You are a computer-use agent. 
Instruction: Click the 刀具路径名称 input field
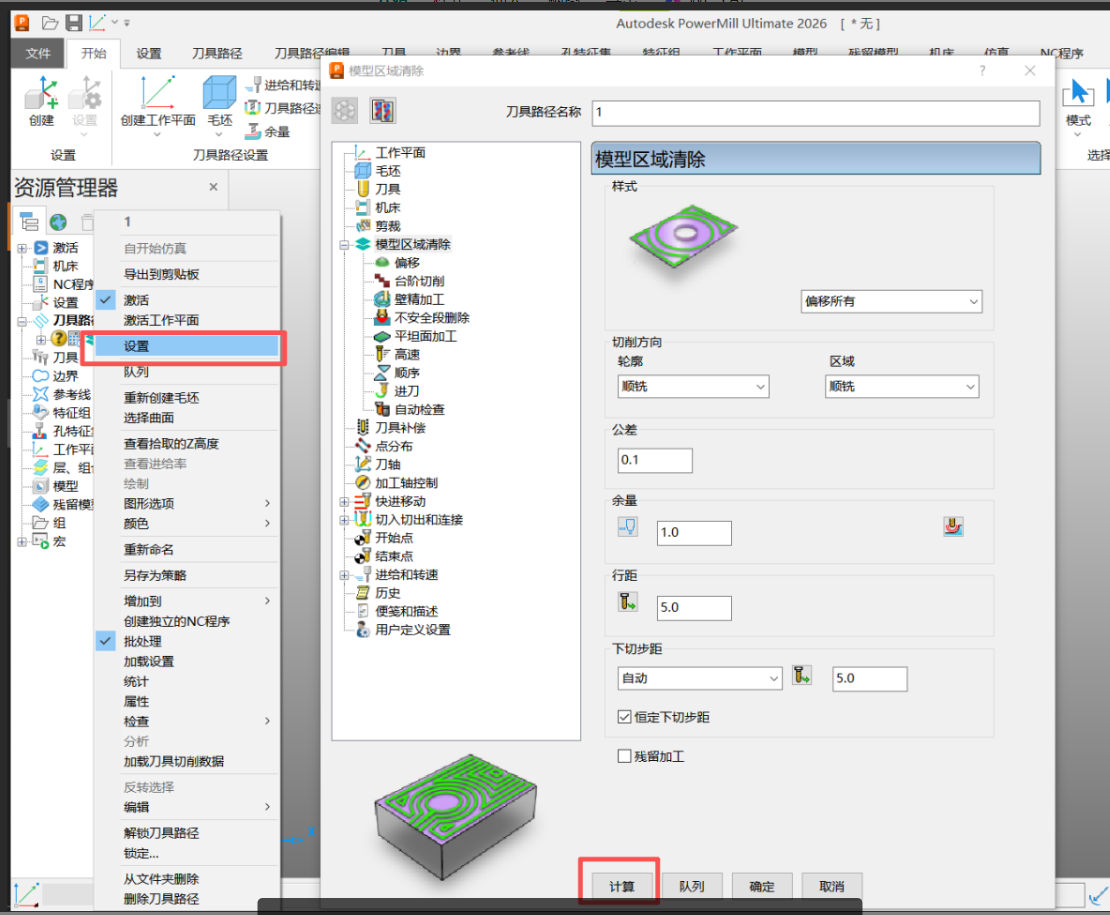tap(816, 113)
